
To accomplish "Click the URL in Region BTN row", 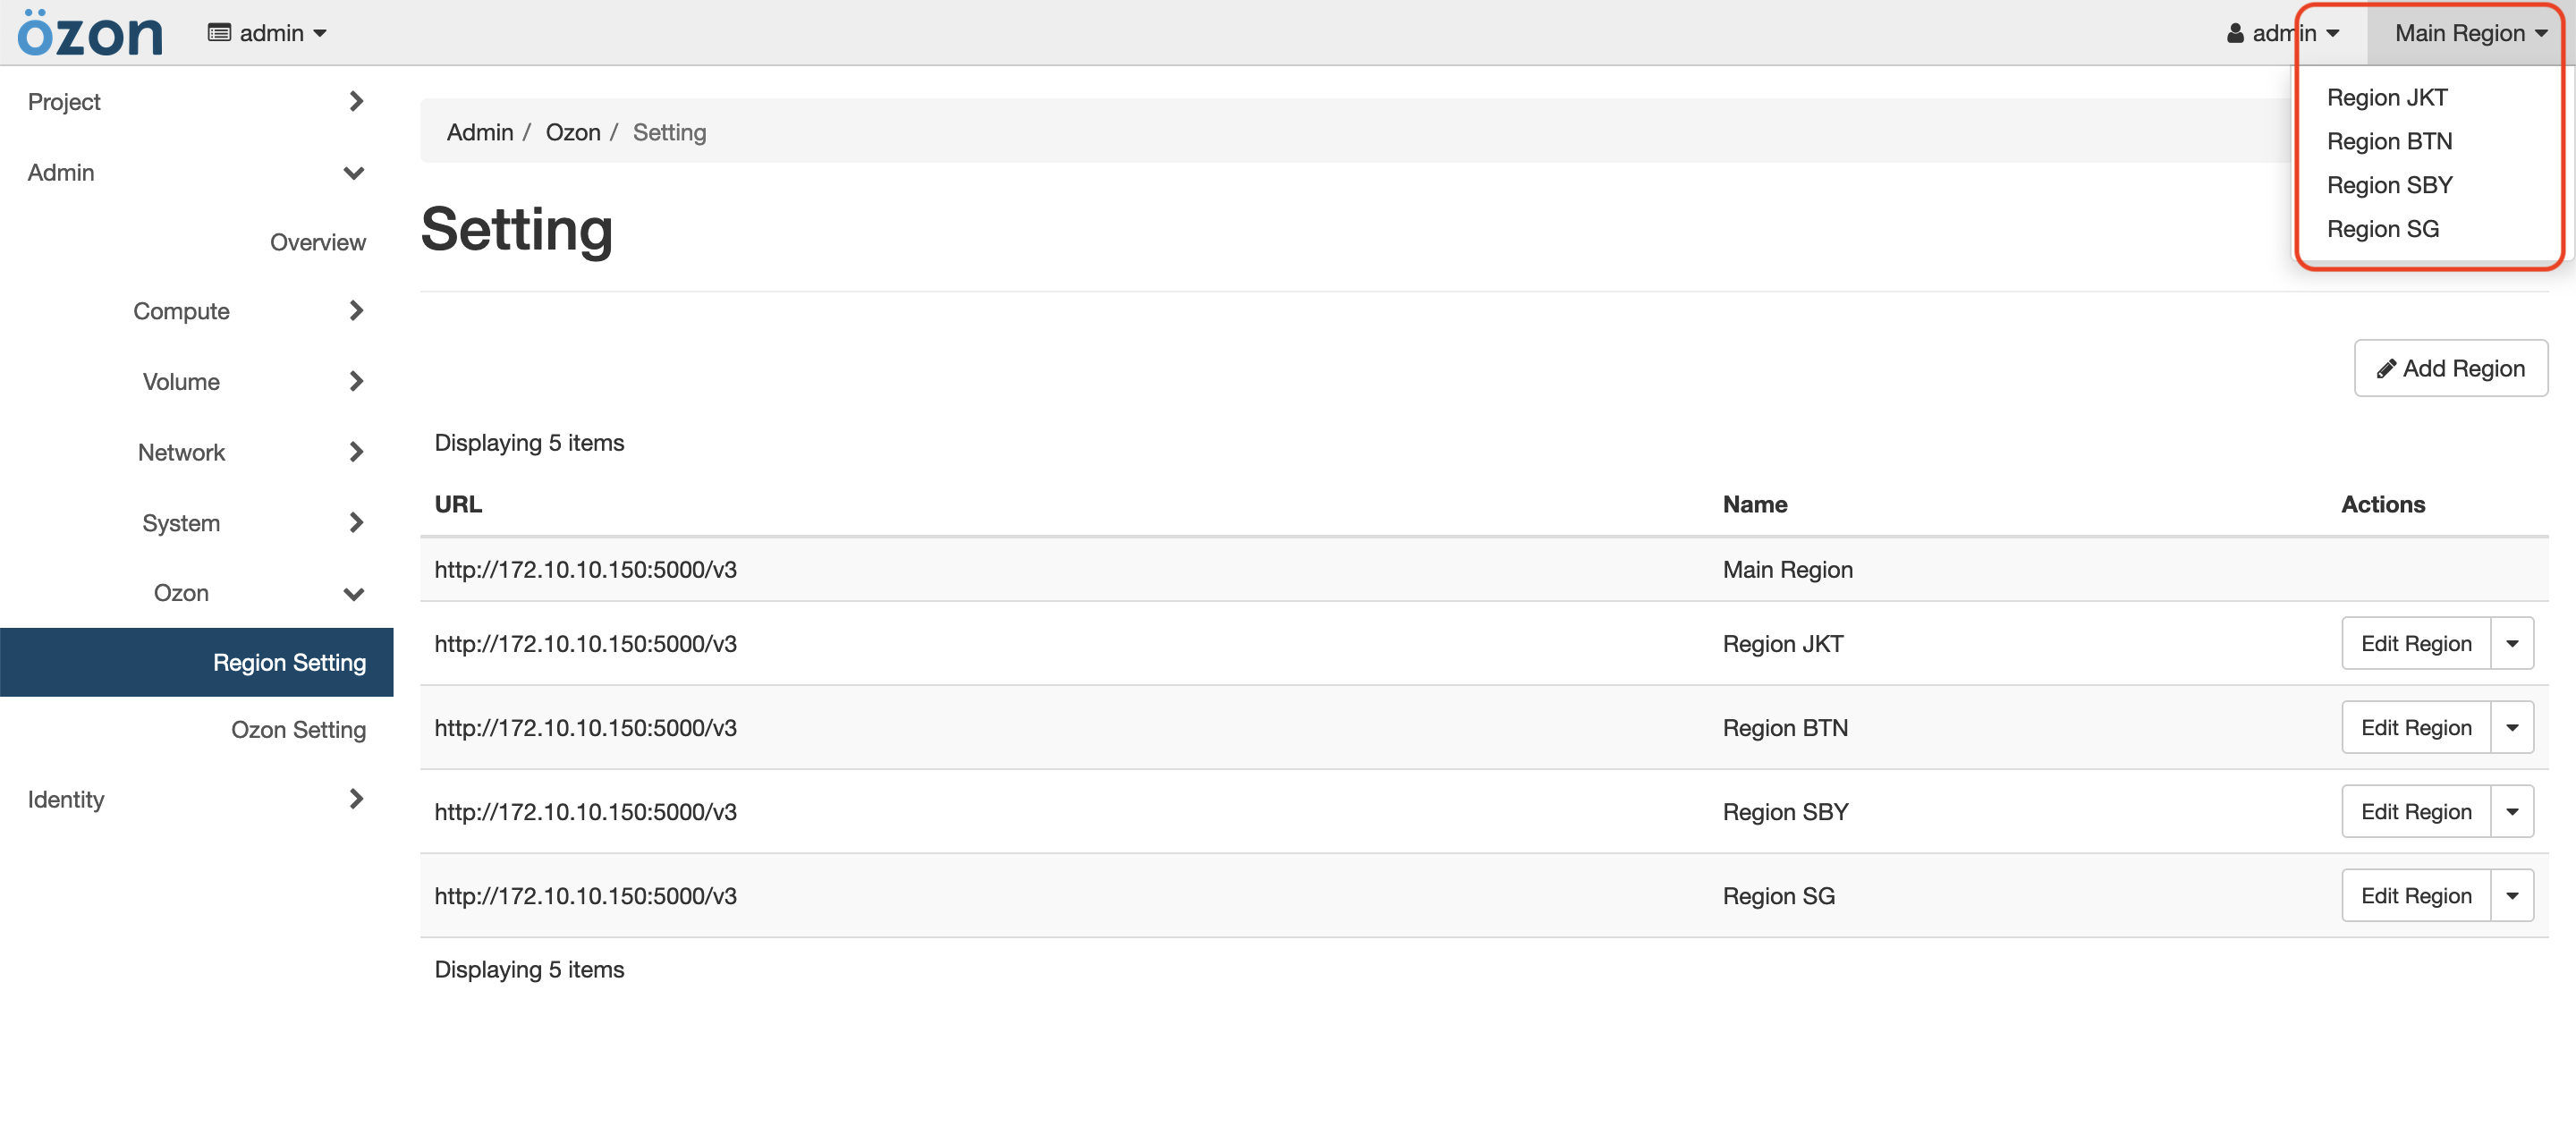I will pos(585,727).
